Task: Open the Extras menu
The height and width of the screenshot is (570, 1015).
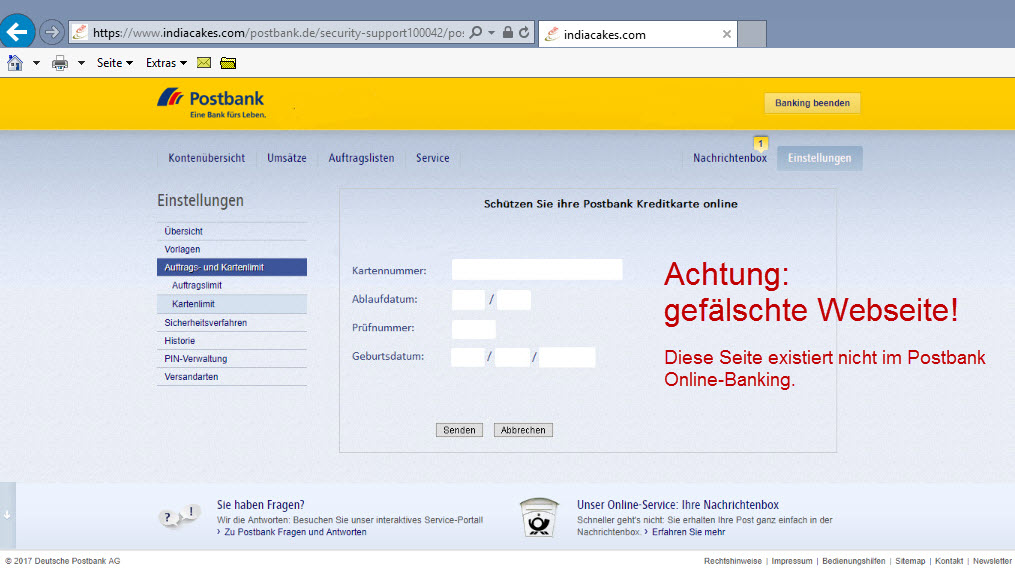Action: tap(166, 63)
